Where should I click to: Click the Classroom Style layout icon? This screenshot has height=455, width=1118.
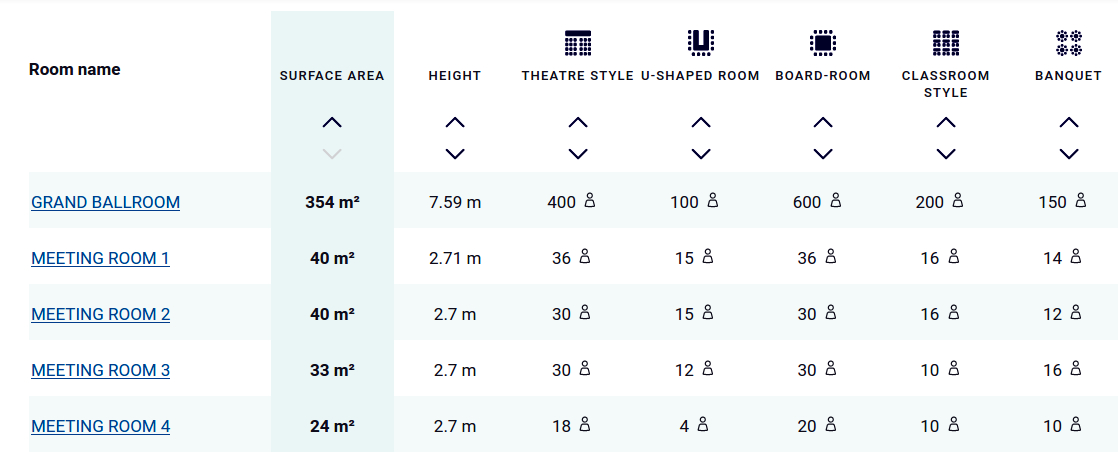point(946,42)
